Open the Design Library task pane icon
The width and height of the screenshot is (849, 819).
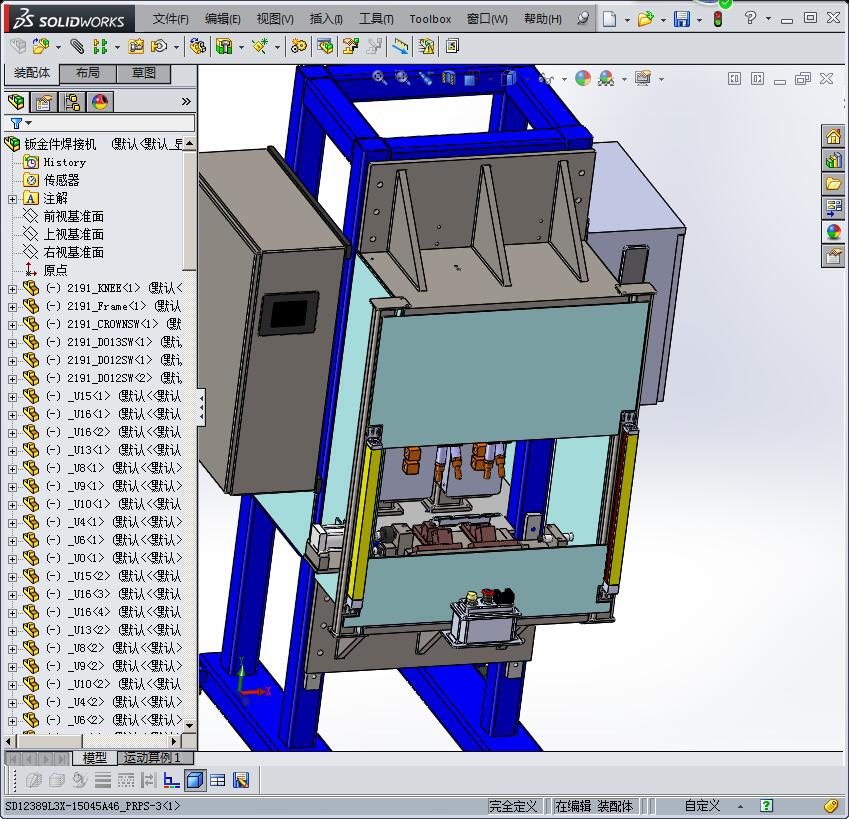[x=833, y=160]
